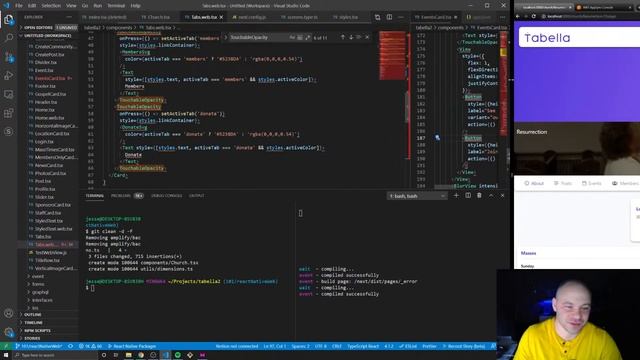The image size is (640, 360).
Task: Open the Source Control view
Action: [9, 57]
